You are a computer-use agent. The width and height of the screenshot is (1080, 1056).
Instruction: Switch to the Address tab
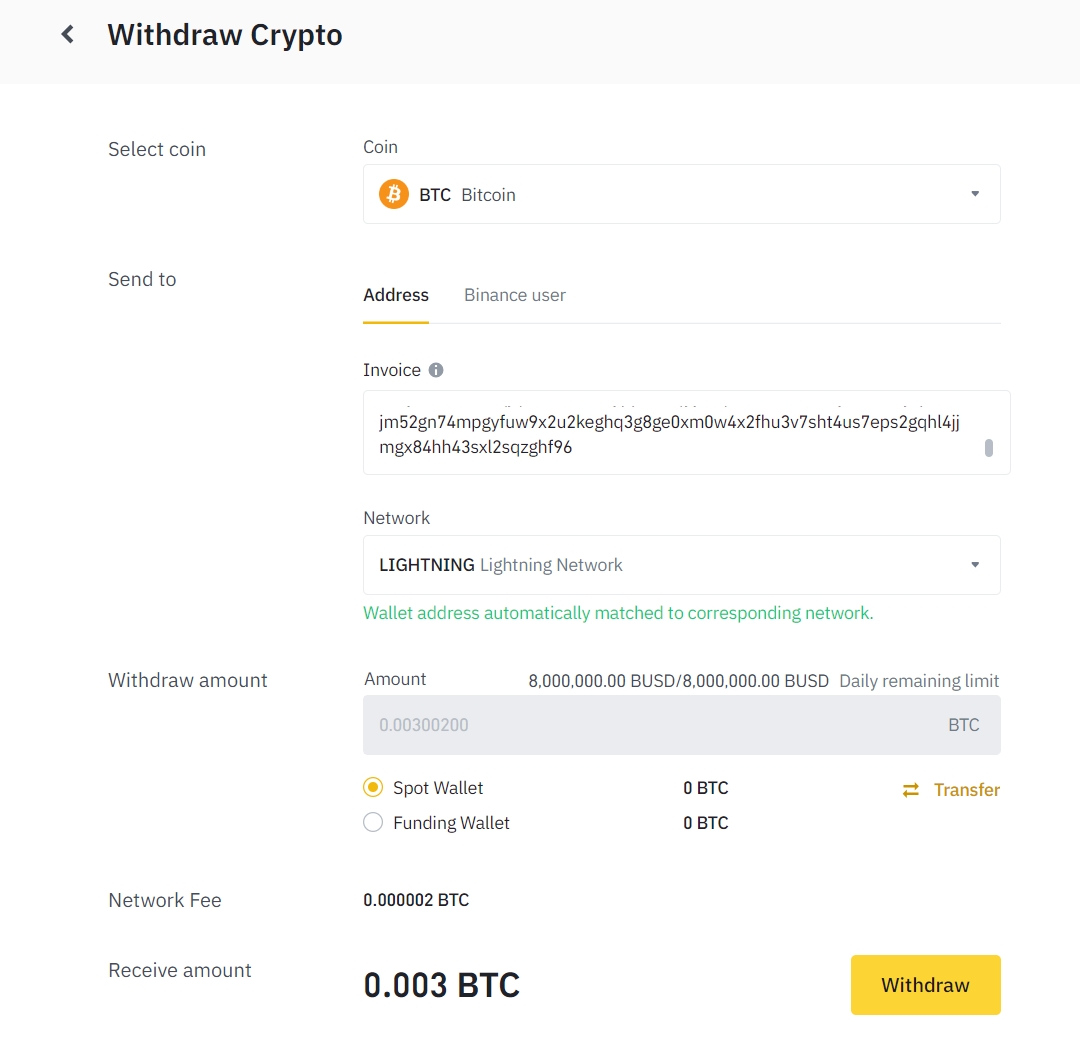pos(396,295)
